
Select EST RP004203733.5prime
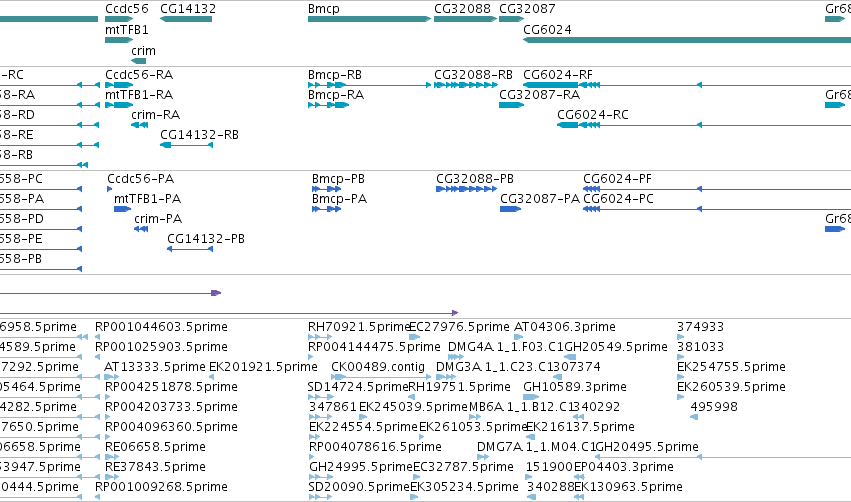(171, 408)
